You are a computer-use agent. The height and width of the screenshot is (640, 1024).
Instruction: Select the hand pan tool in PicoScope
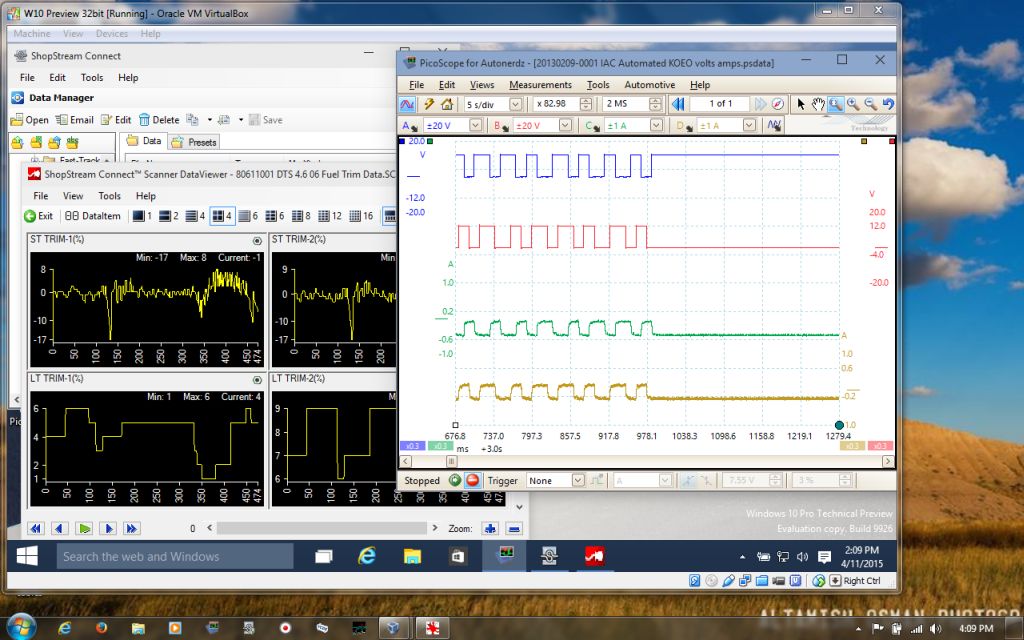tap(818, 104)
